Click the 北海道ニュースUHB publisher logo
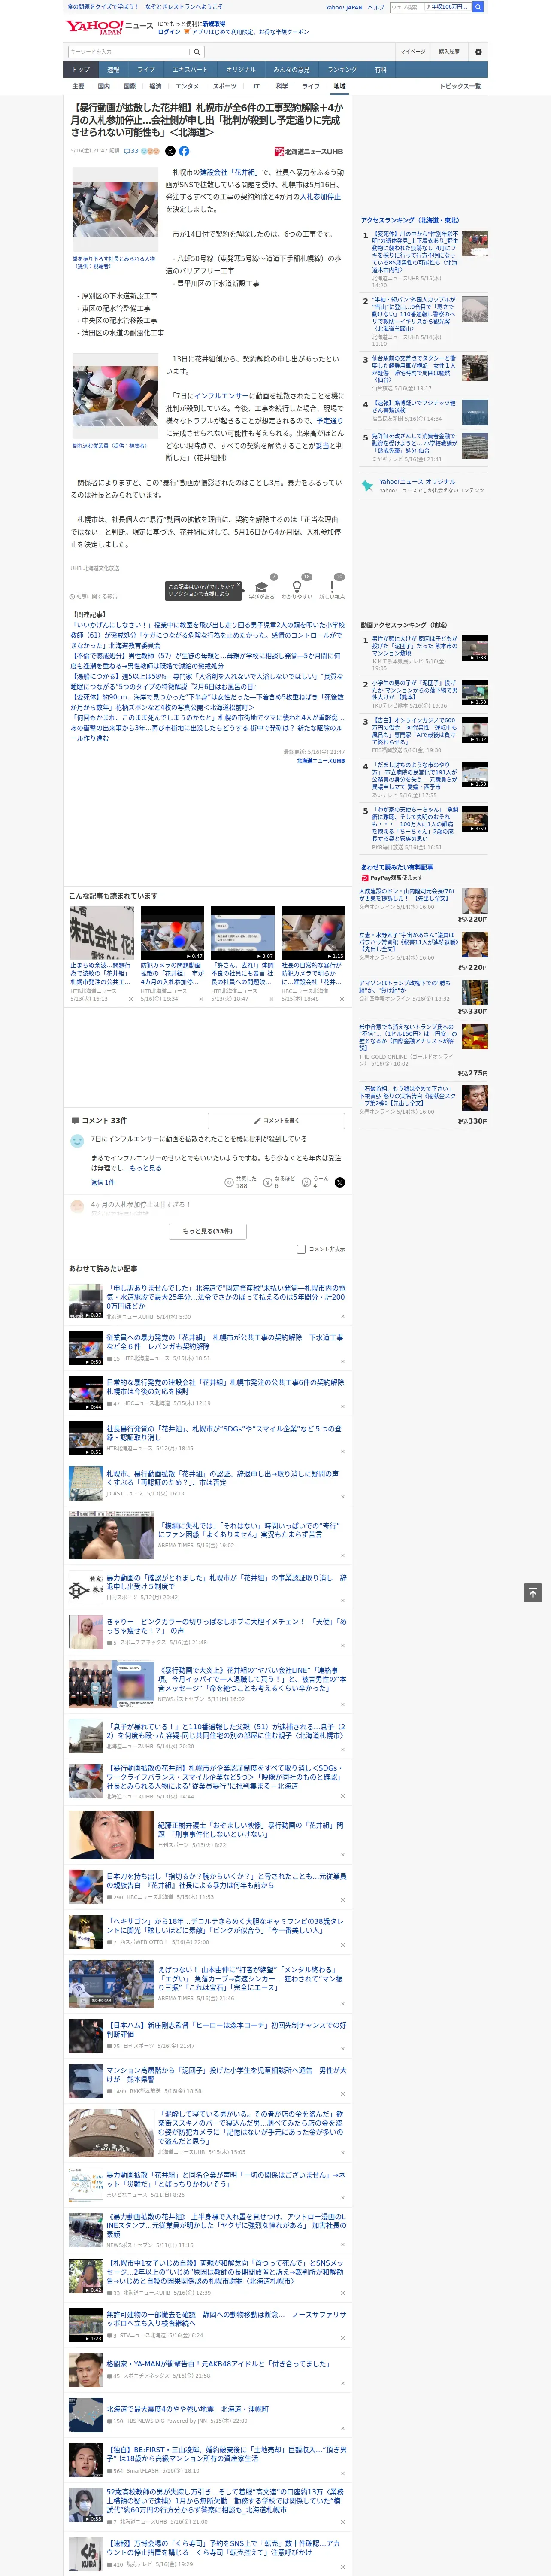Image resolution: width=551 pixels, height=2576 pixels. 309,152
